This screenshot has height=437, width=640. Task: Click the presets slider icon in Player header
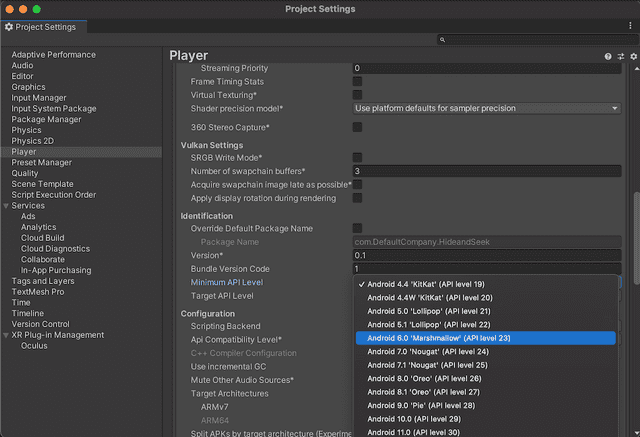[620, 57]
